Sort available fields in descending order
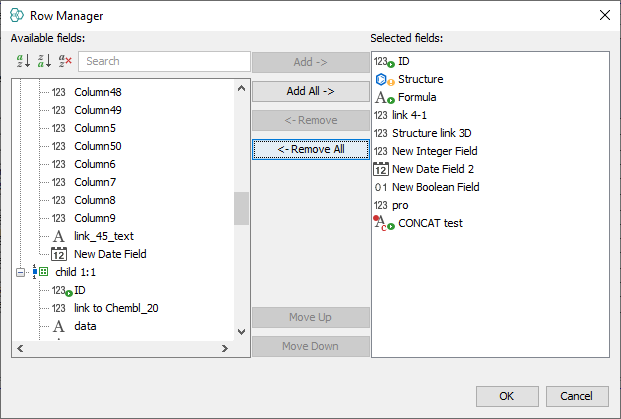 click(x=44, y=61)
